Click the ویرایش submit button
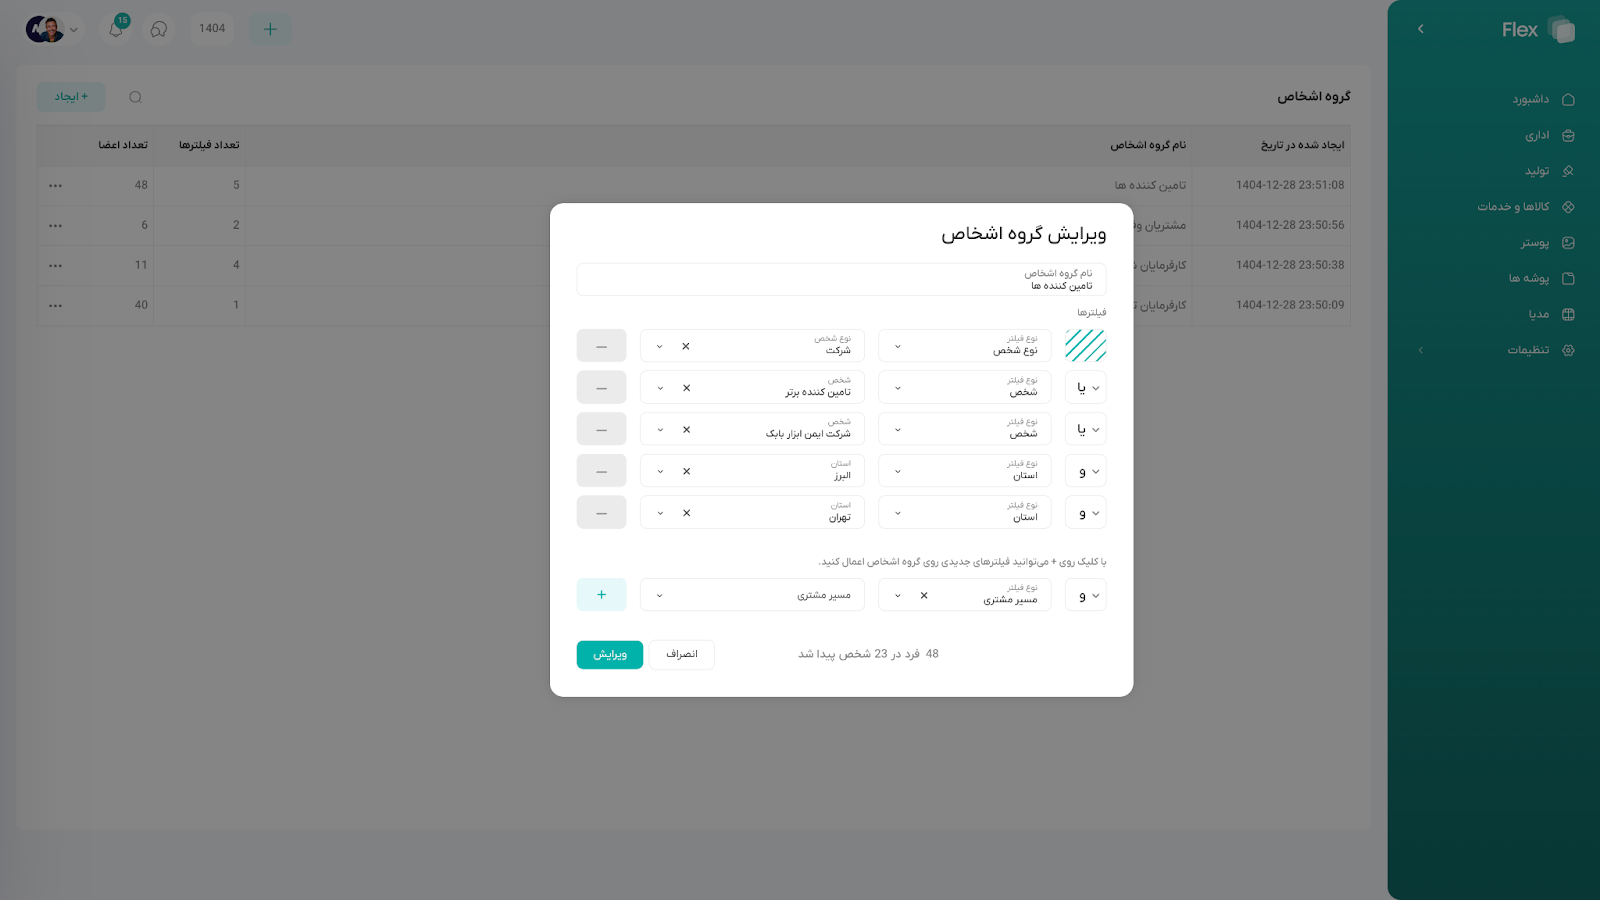 pos(610,654)
